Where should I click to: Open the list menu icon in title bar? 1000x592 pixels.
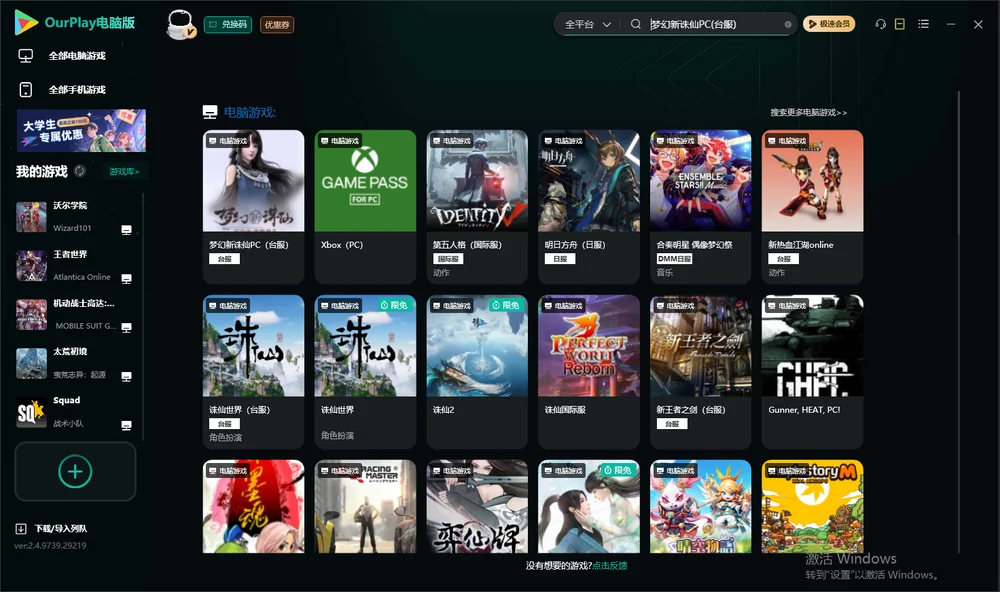click(x=923, y=24)
